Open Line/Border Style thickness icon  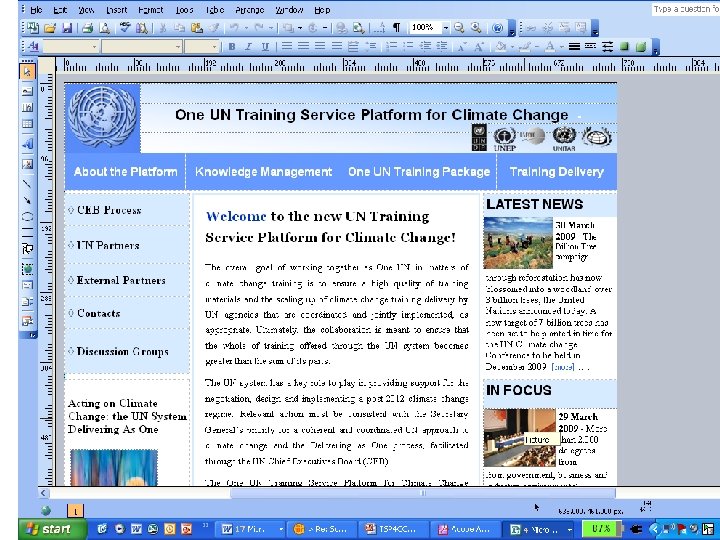click(574, 46)
